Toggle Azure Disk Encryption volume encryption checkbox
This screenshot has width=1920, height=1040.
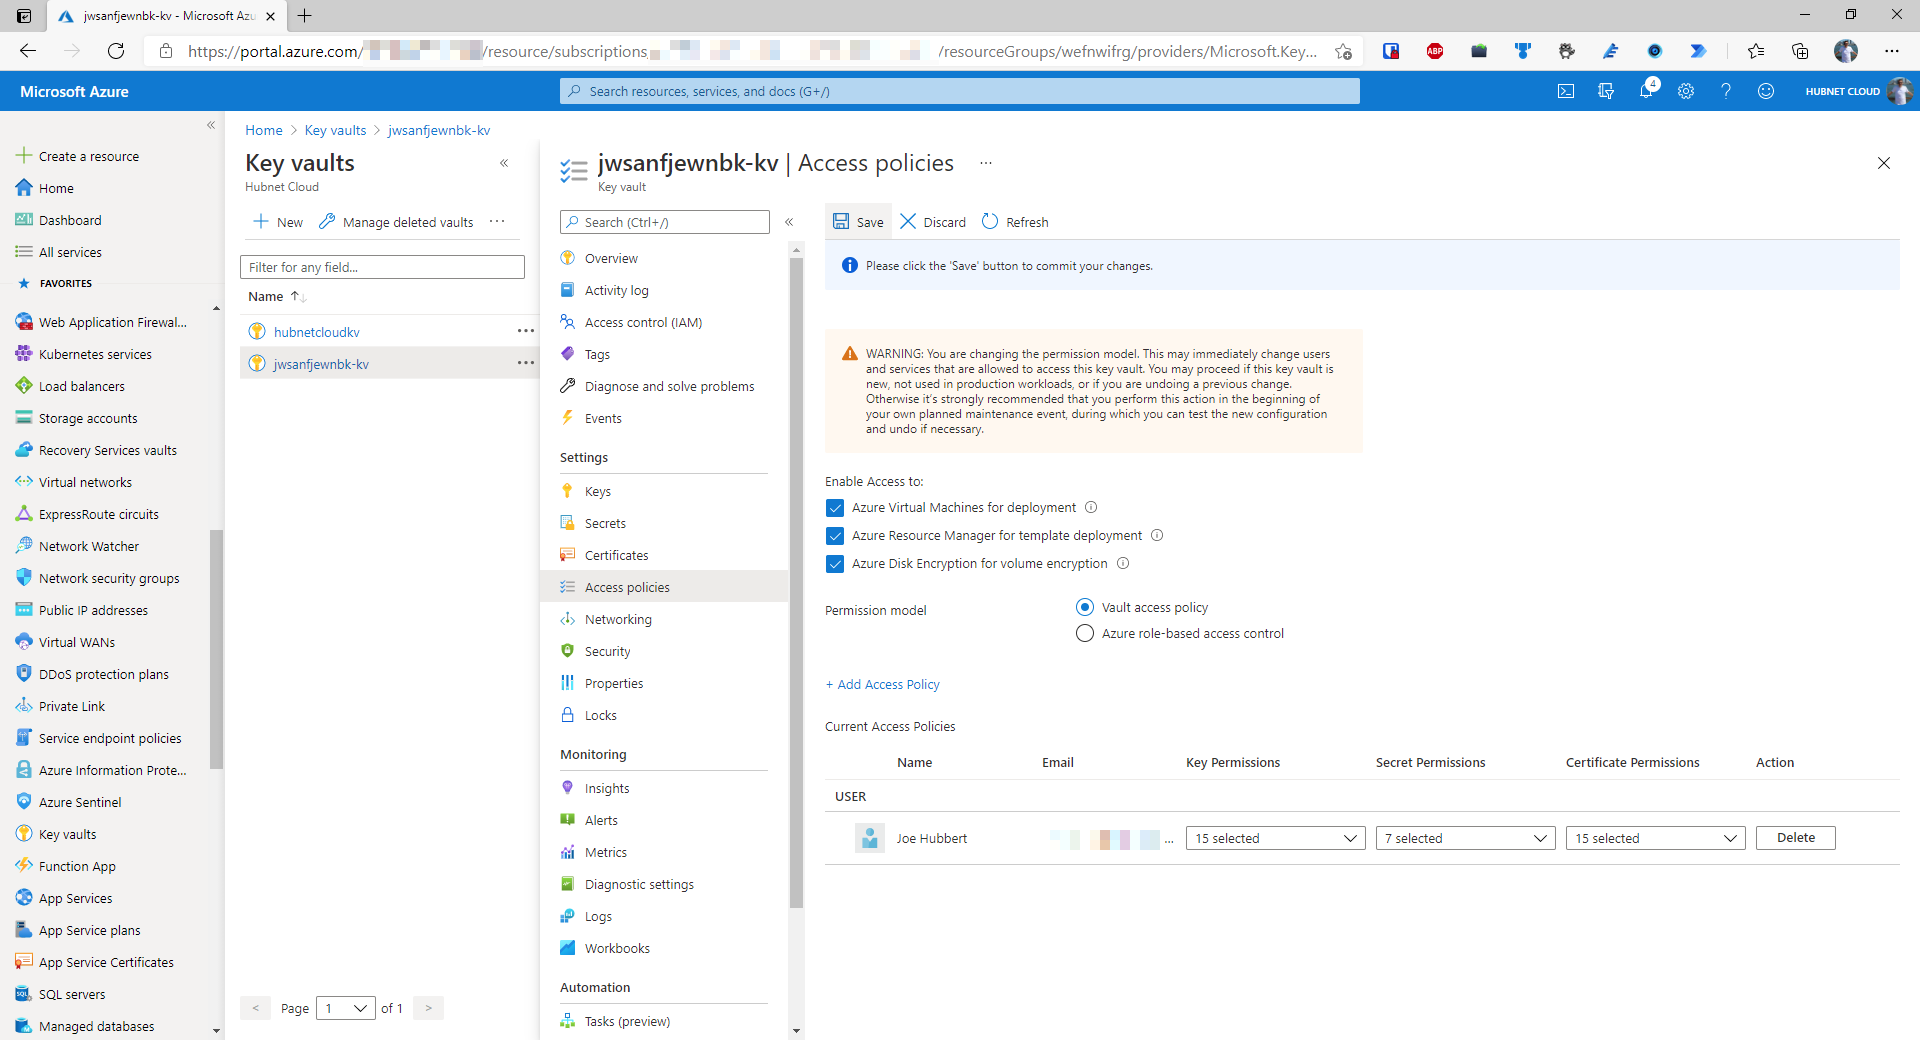coord(835,564)
